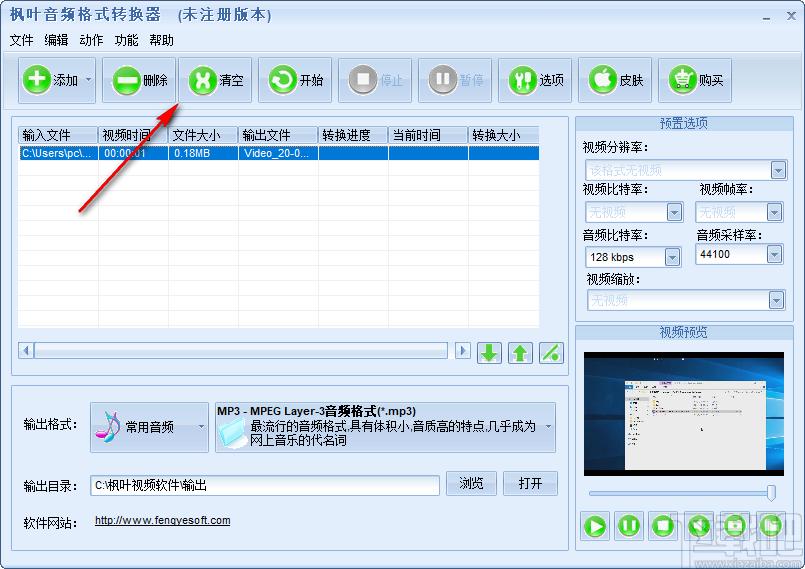Image resolution: width=805 pixels, height=569 pixels.
Task: Open the 编辑 menu
Action: 56,40
